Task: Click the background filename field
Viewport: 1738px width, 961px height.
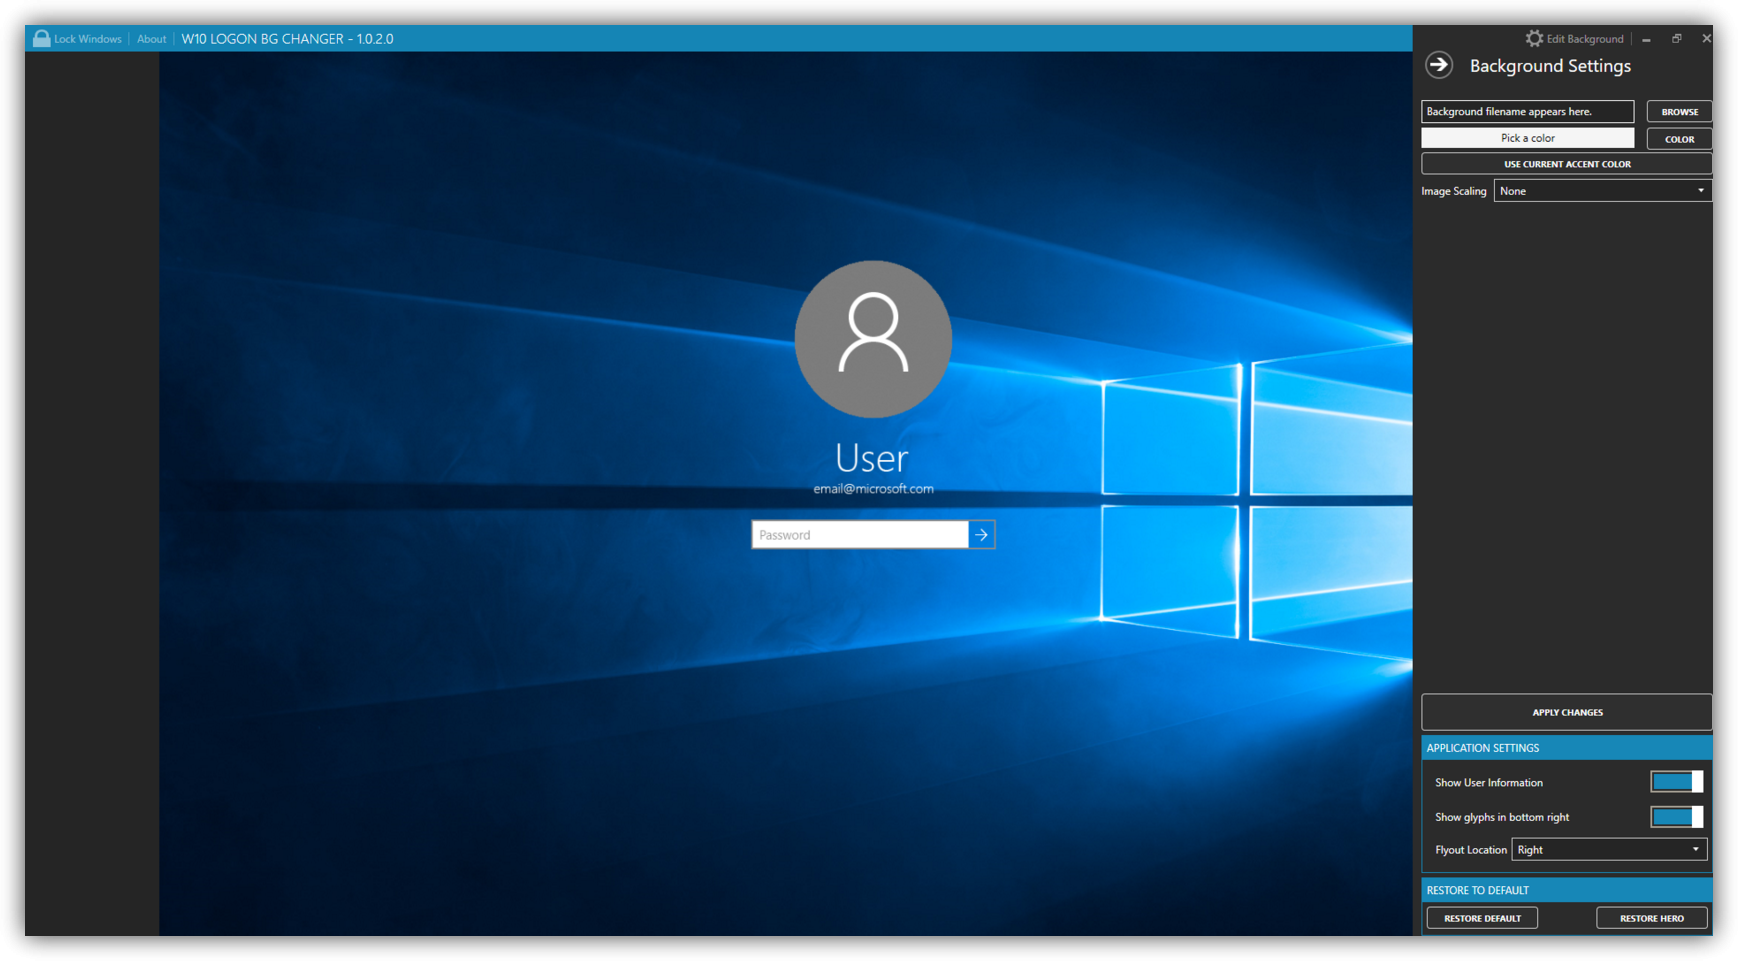Action: [x=1528, y=111]
